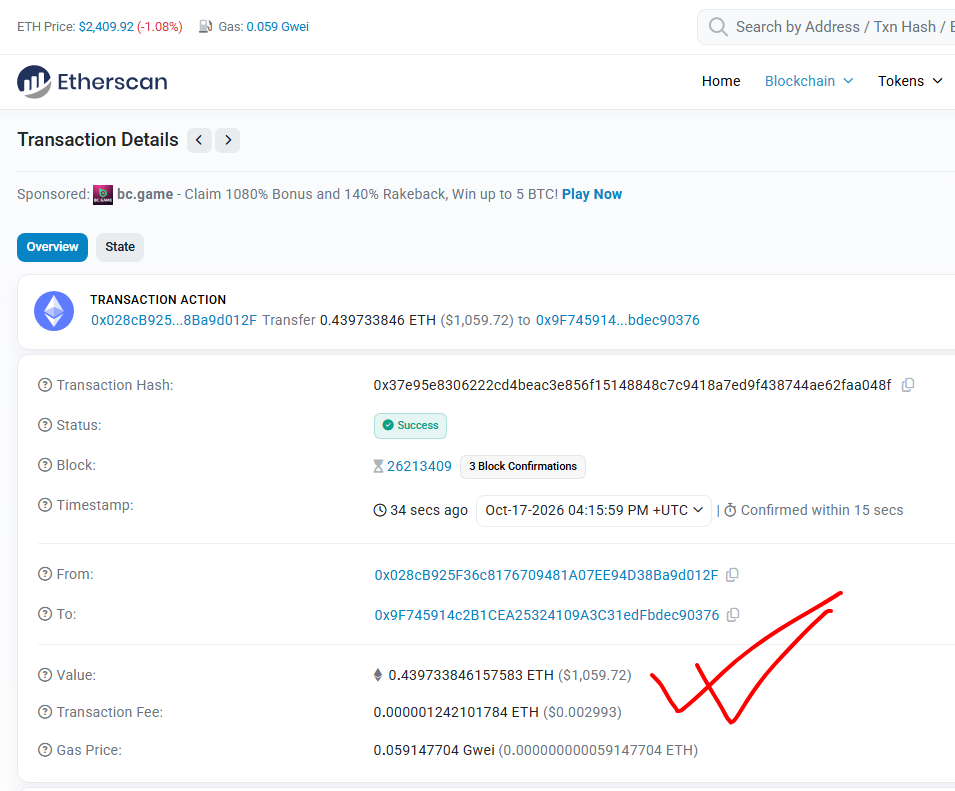Copy the From address
Screen dimensions: 955x791
coord(733,575)
